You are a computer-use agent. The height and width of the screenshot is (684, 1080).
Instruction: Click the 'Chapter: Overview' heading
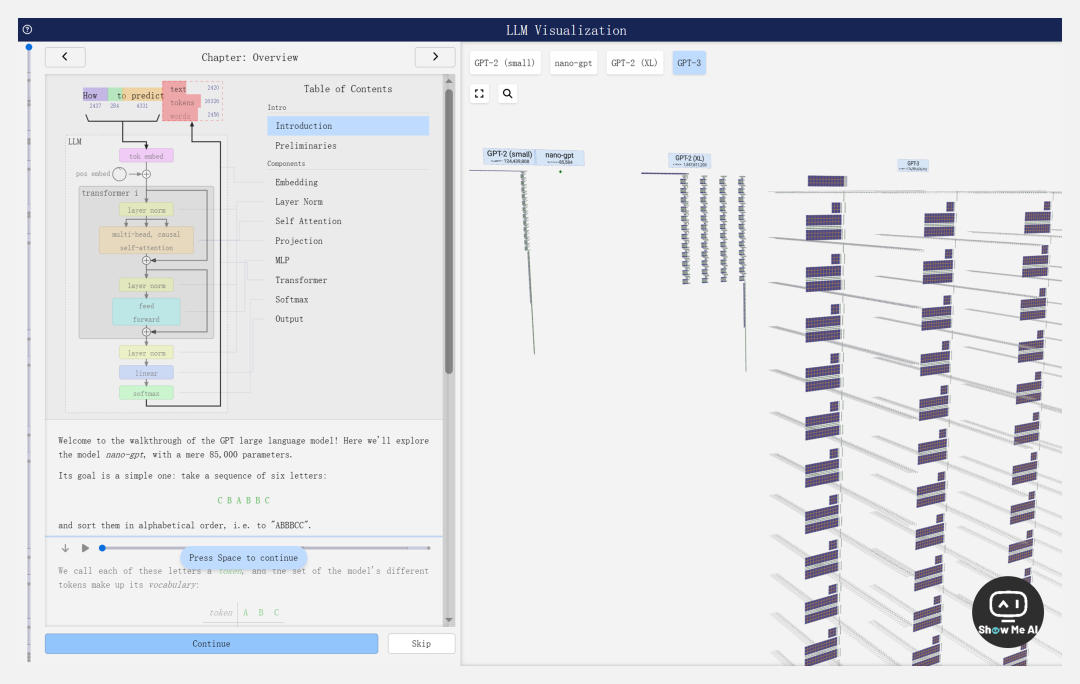(x=249, y=57)
